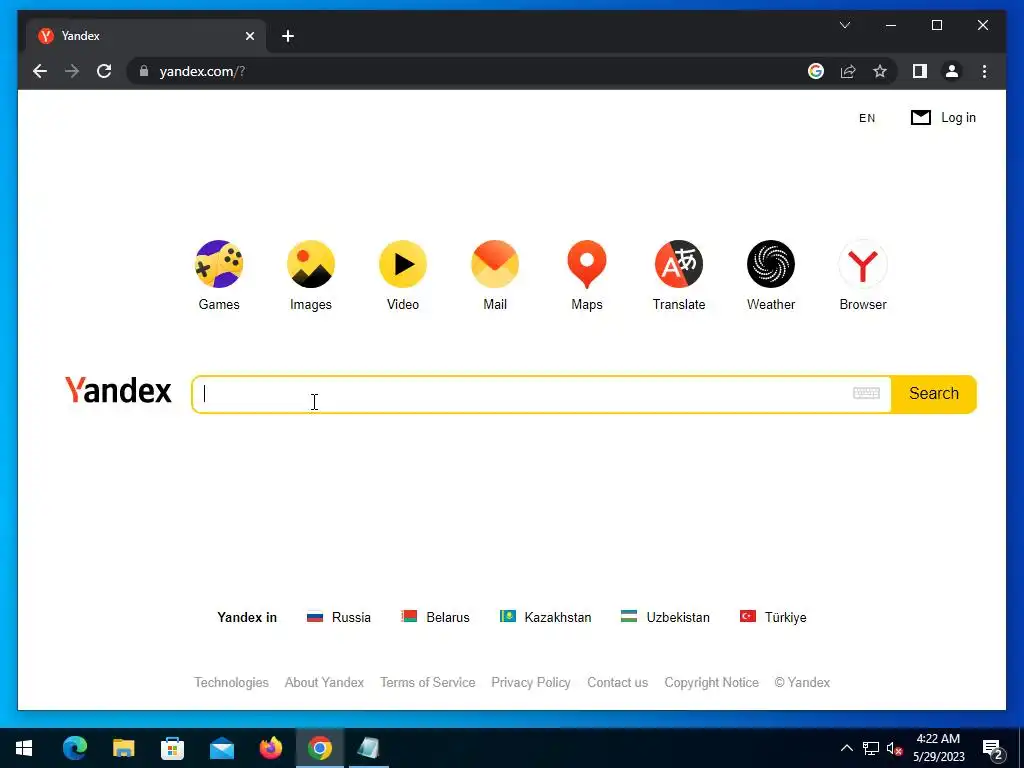Open the Copyright Notice link
Image resolution: width=1024 pixels, height=768 pixels.
click(711, 682)
